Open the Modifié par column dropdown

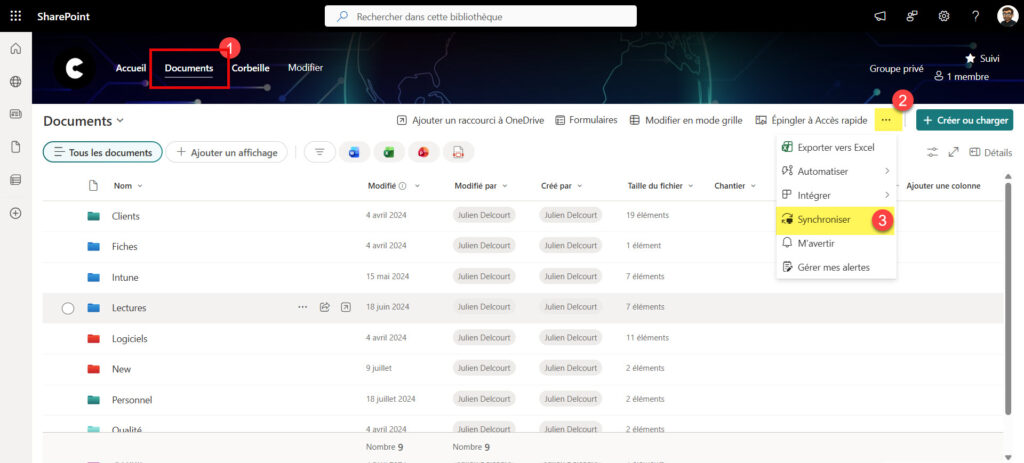coord(480,186)
